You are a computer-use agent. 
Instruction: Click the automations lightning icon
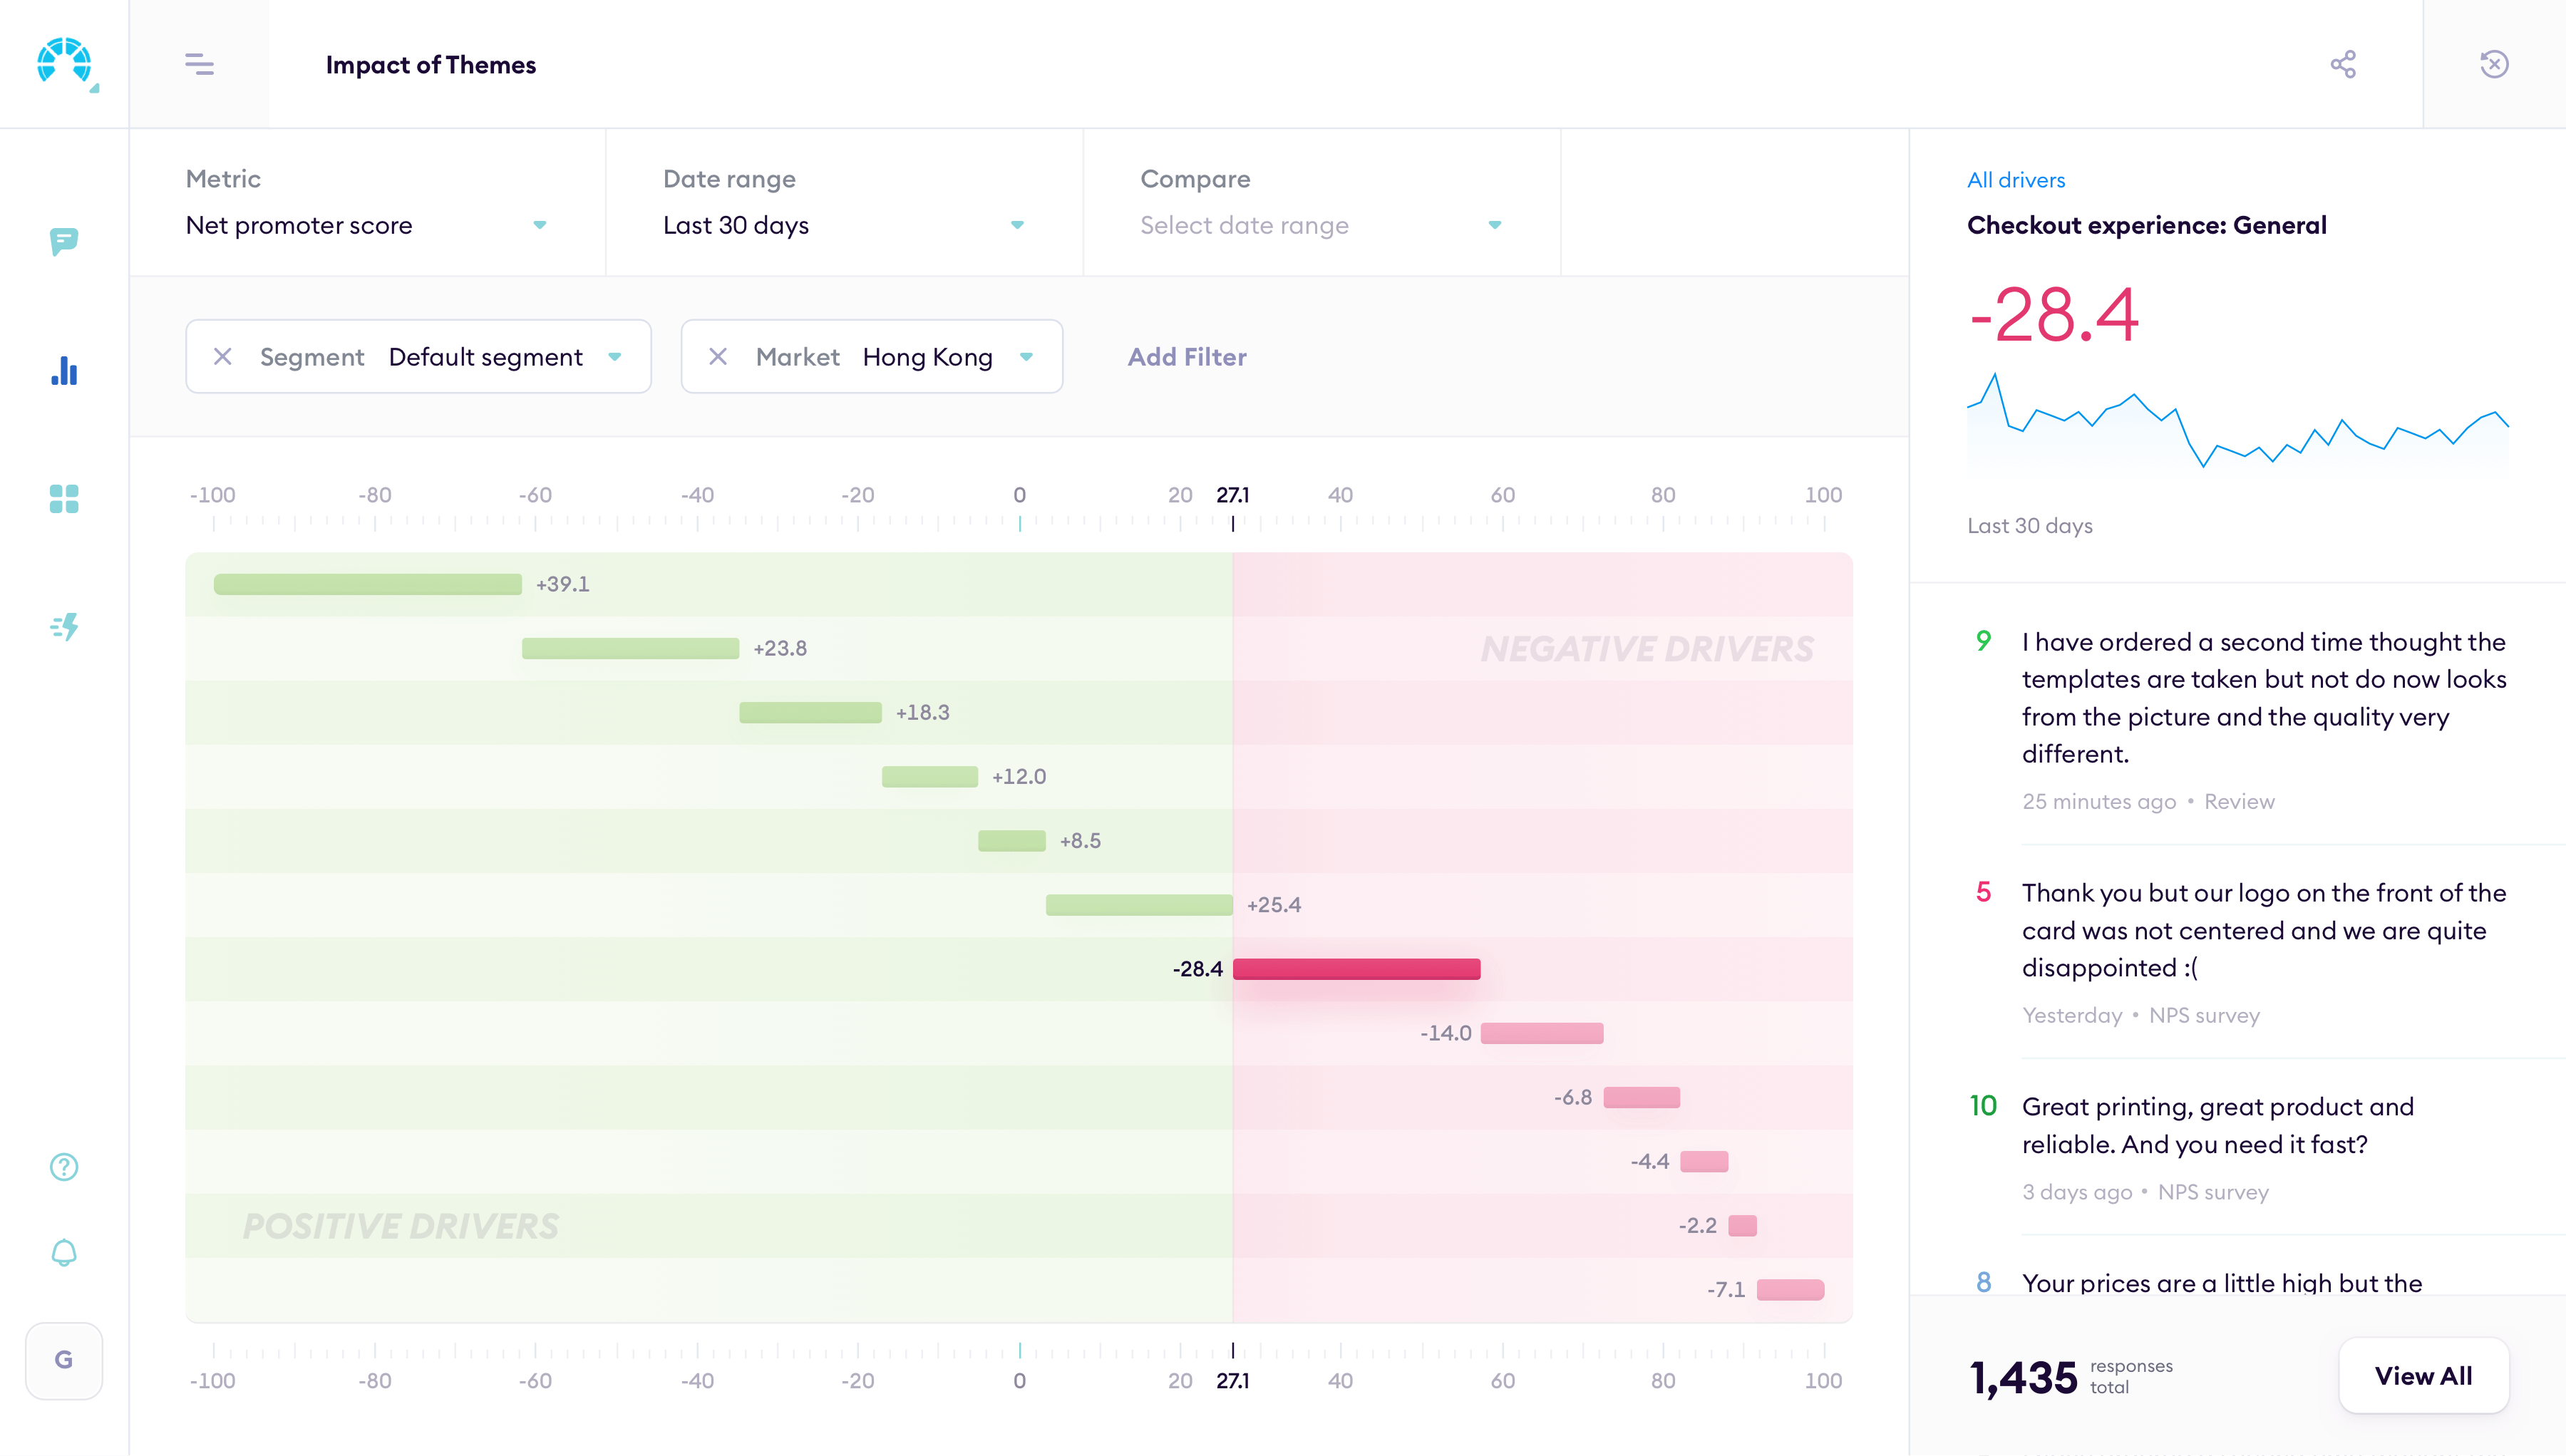click(x=63, y=627)
